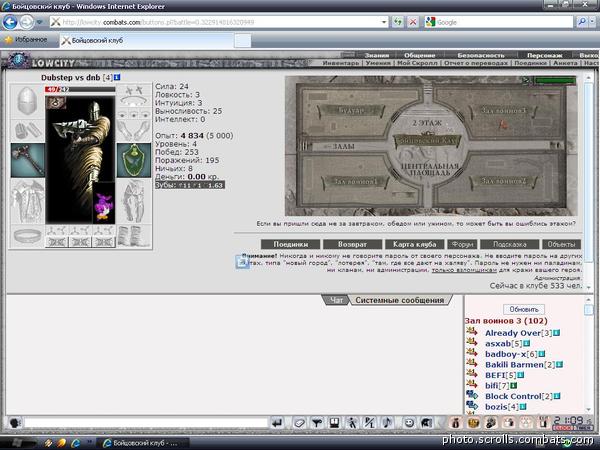600x450 pixels.
Task: Click player Already Over in list
Action: coord(513,333)
